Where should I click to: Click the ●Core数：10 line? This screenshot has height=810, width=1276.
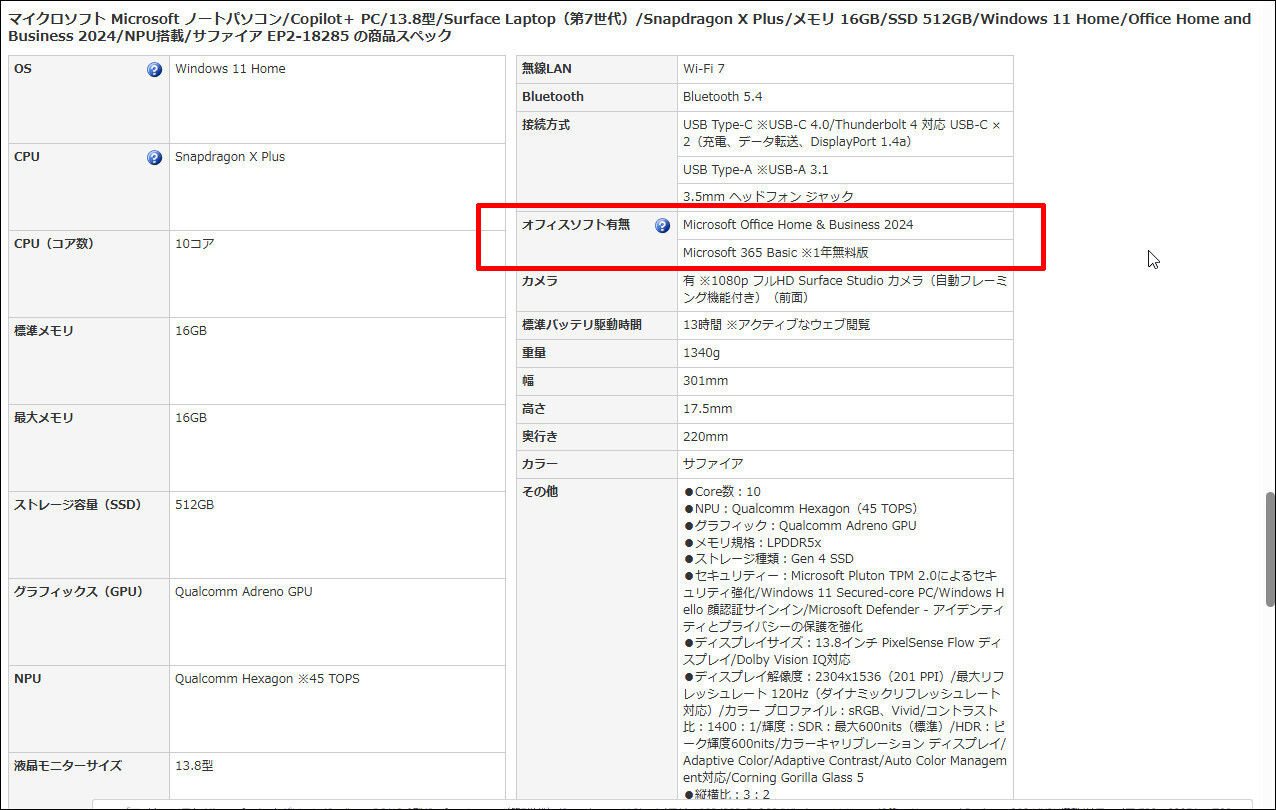(x=722, y=492)
